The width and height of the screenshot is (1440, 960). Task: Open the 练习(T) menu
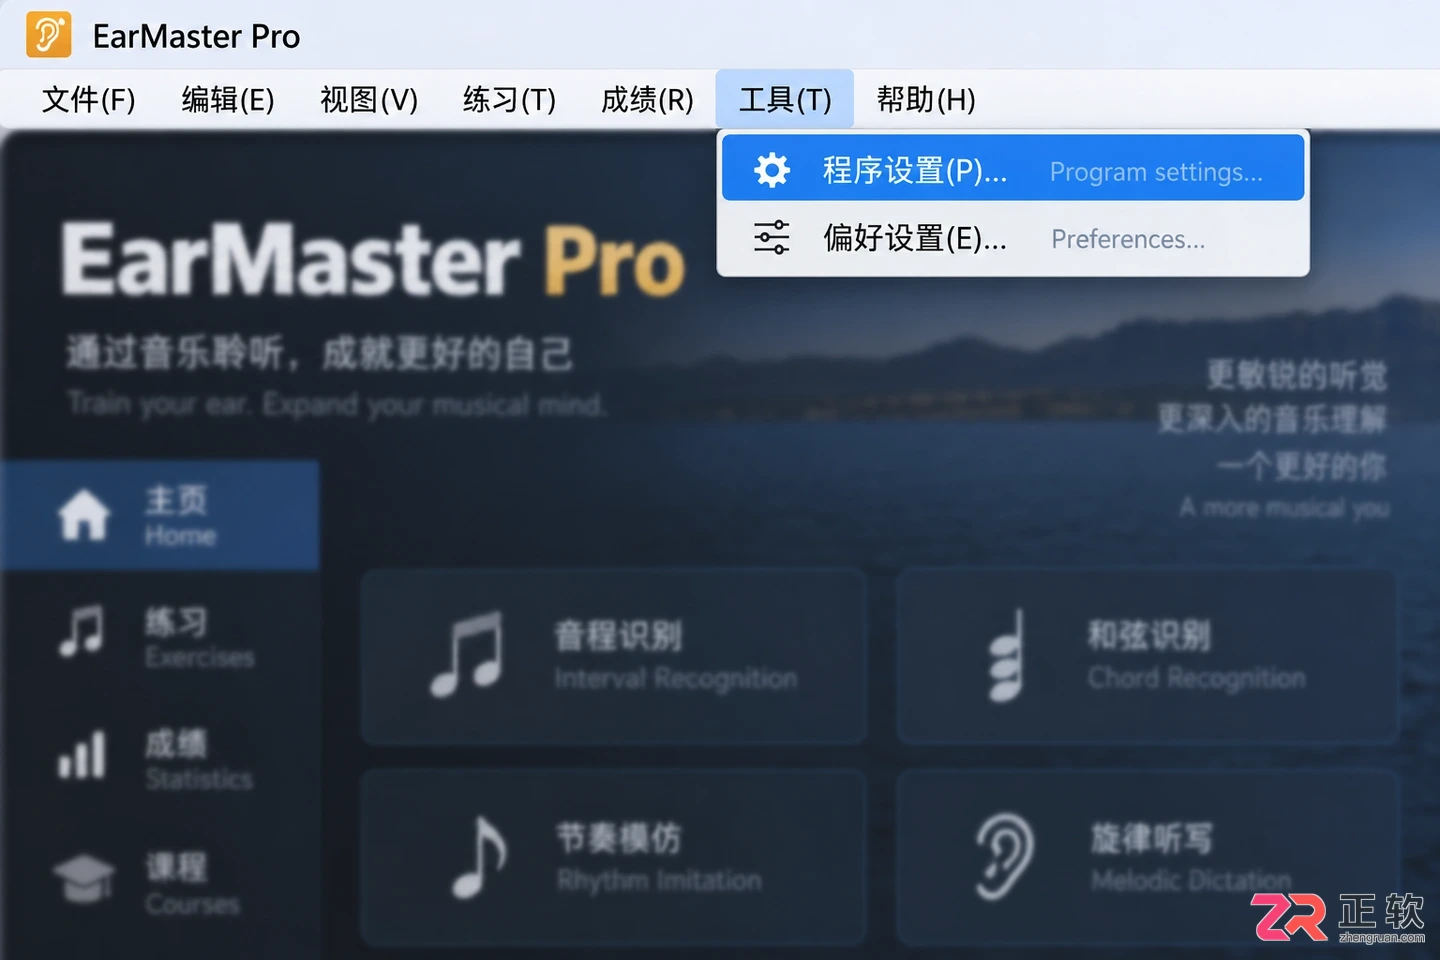click(x=509, y=99)
